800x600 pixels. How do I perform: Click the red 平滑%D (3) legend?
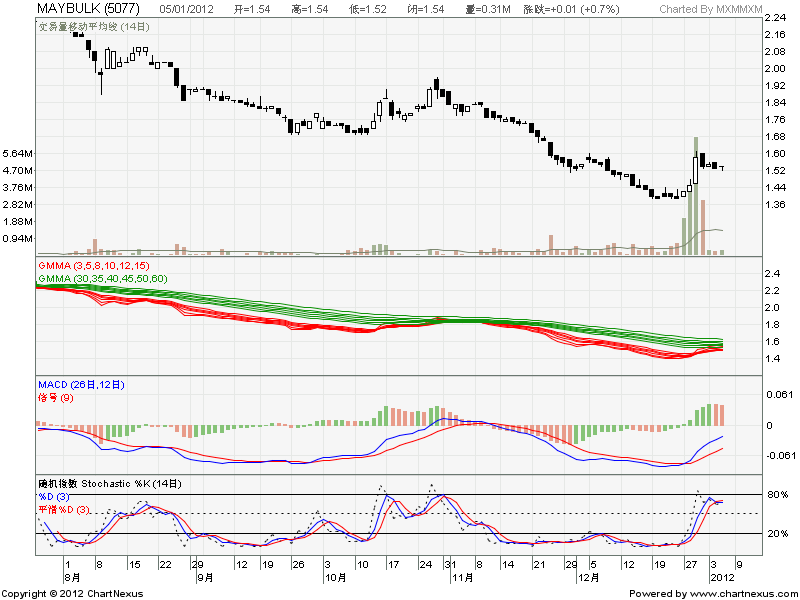pyautogui.click(x=64, y=510)
